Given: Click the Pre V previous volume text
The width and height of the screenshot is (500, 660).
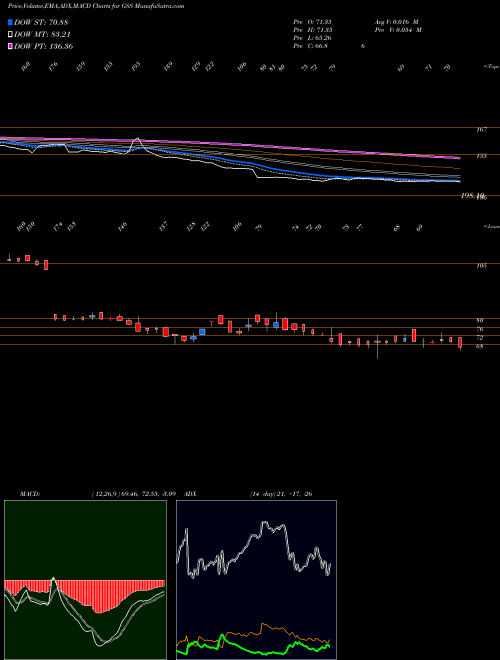Looking at the screenshot, I should pos(397,29).
